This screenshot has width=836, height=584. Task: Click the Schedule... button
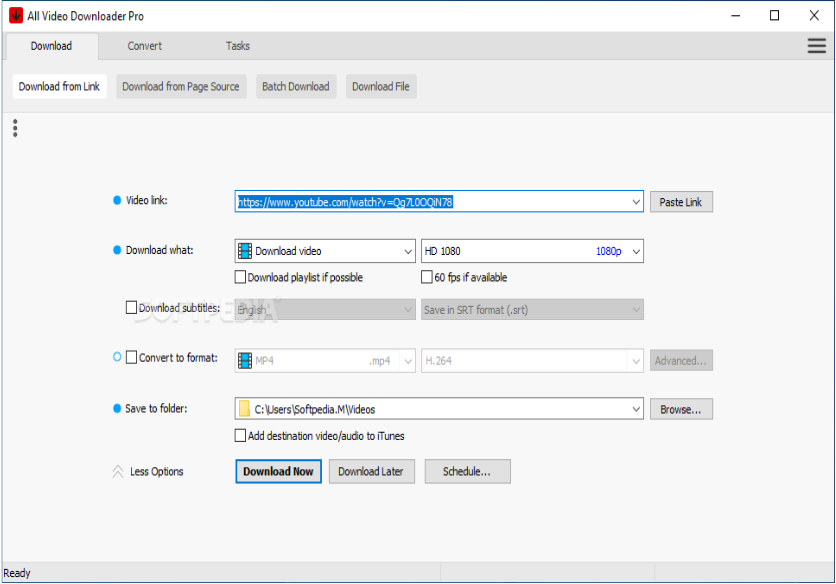pyautogui.click(x=467, y=471)
